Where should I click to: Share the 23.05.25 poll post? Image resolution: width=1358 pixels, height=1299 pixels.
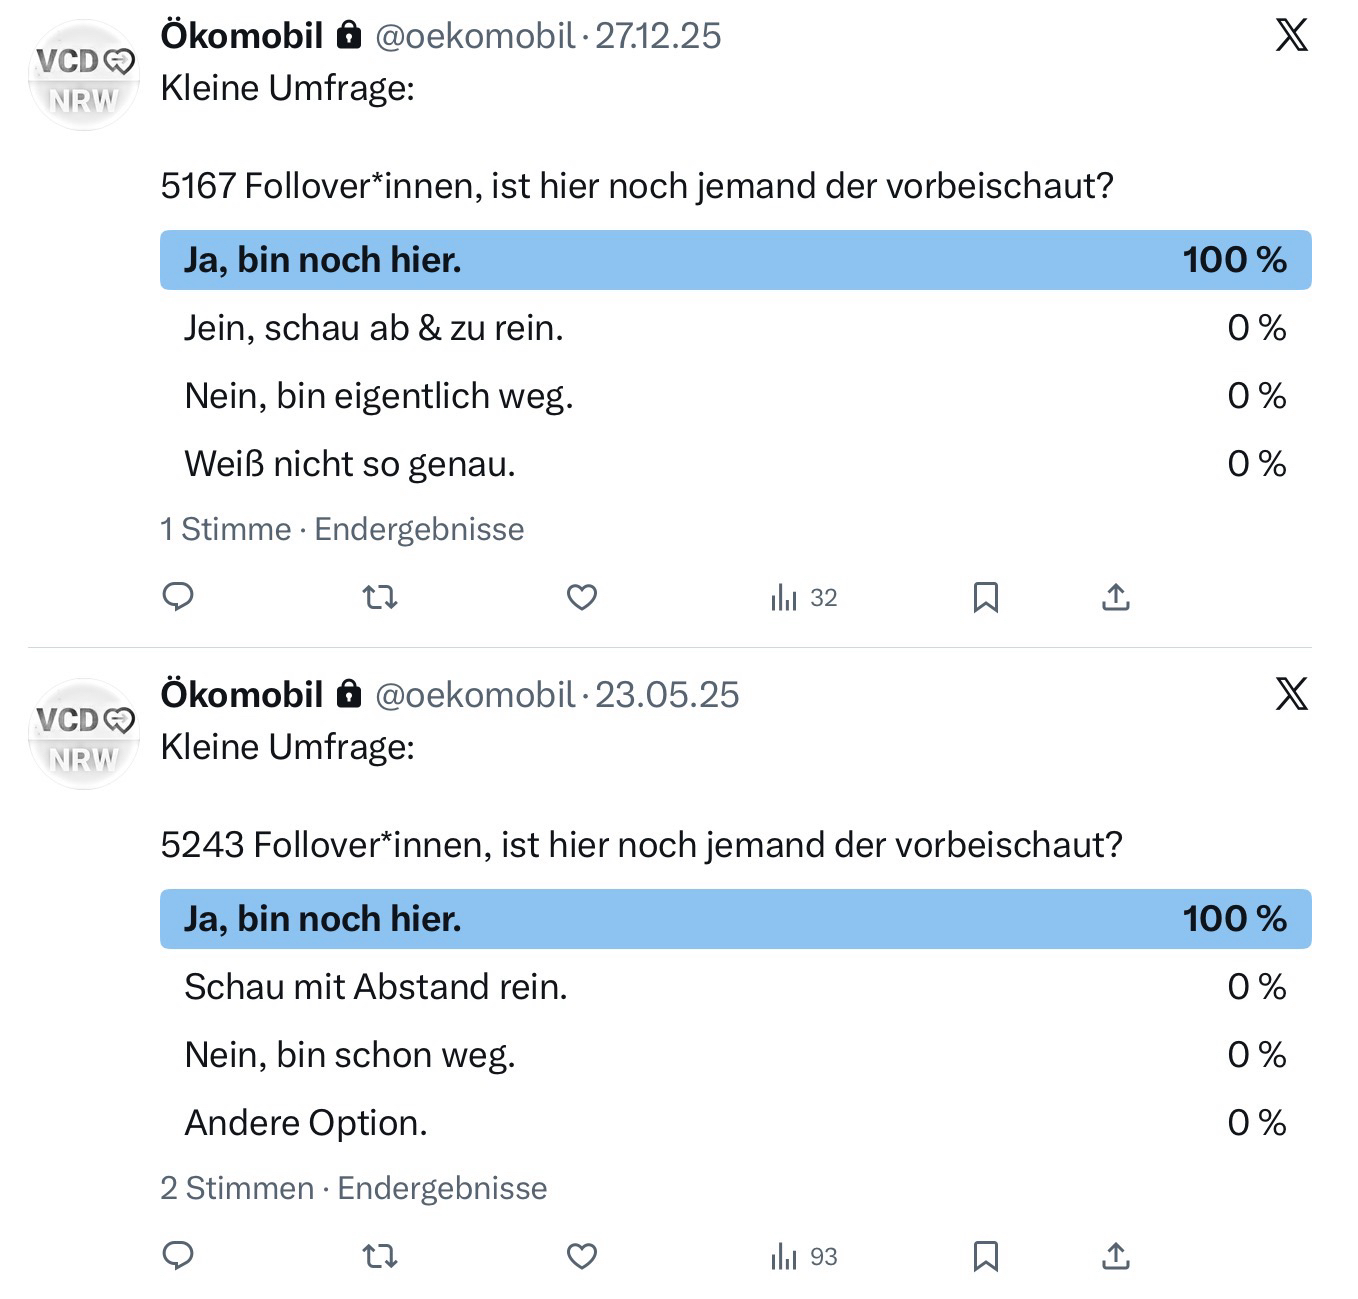[x=1115, y=1257]
